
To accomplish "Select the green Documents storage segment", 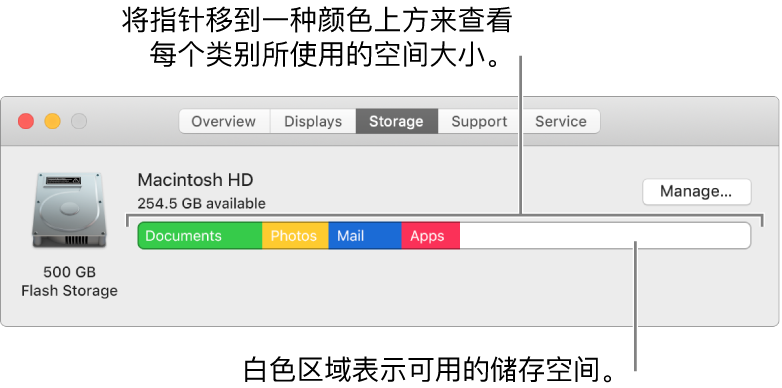I will pyautogui.click(x=199, y=235).
